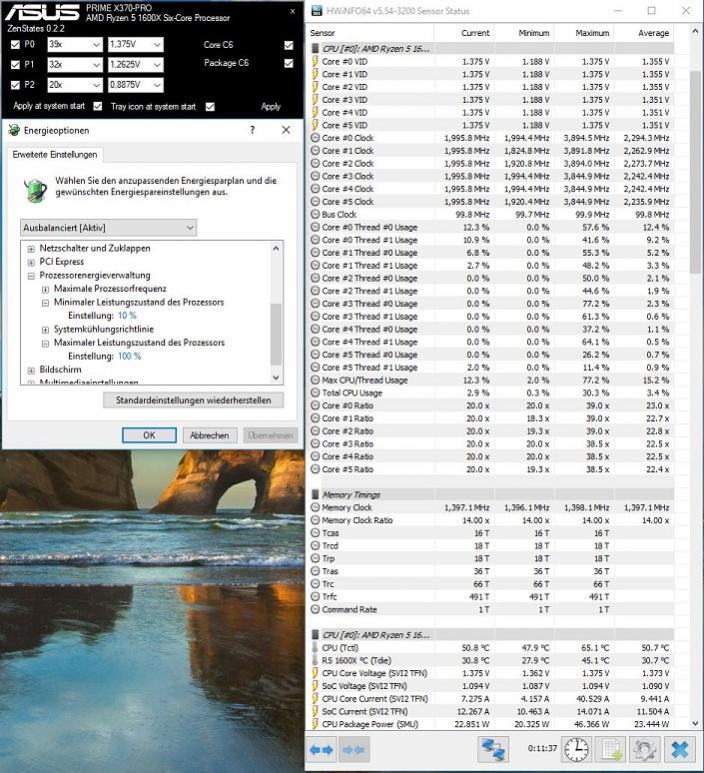Disable Package C6 checkbox

pyautogui.click(x=289, y=64)
